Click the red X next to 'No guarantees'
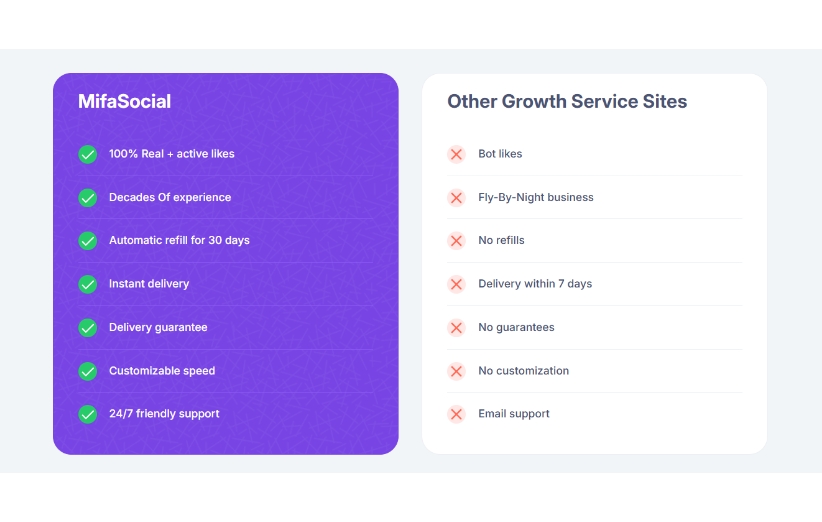 pyautogui.click(x=456, y=328)
